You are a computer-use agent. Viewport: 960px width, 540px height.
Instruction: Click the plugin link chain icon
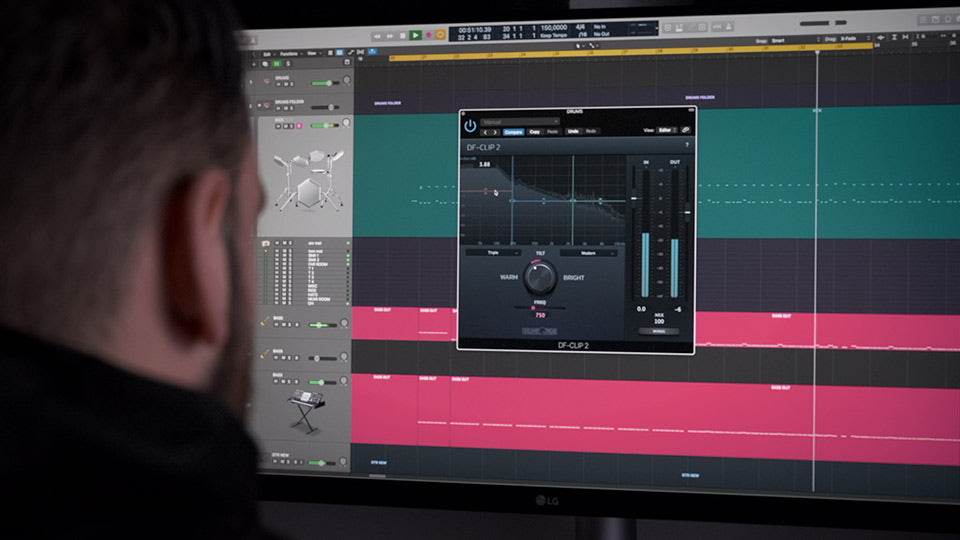686,131
